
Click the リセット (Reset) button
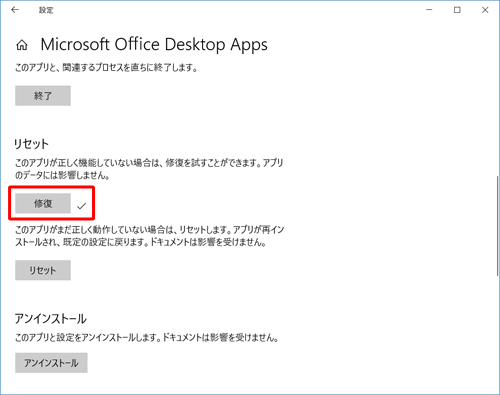pos(43,270)
